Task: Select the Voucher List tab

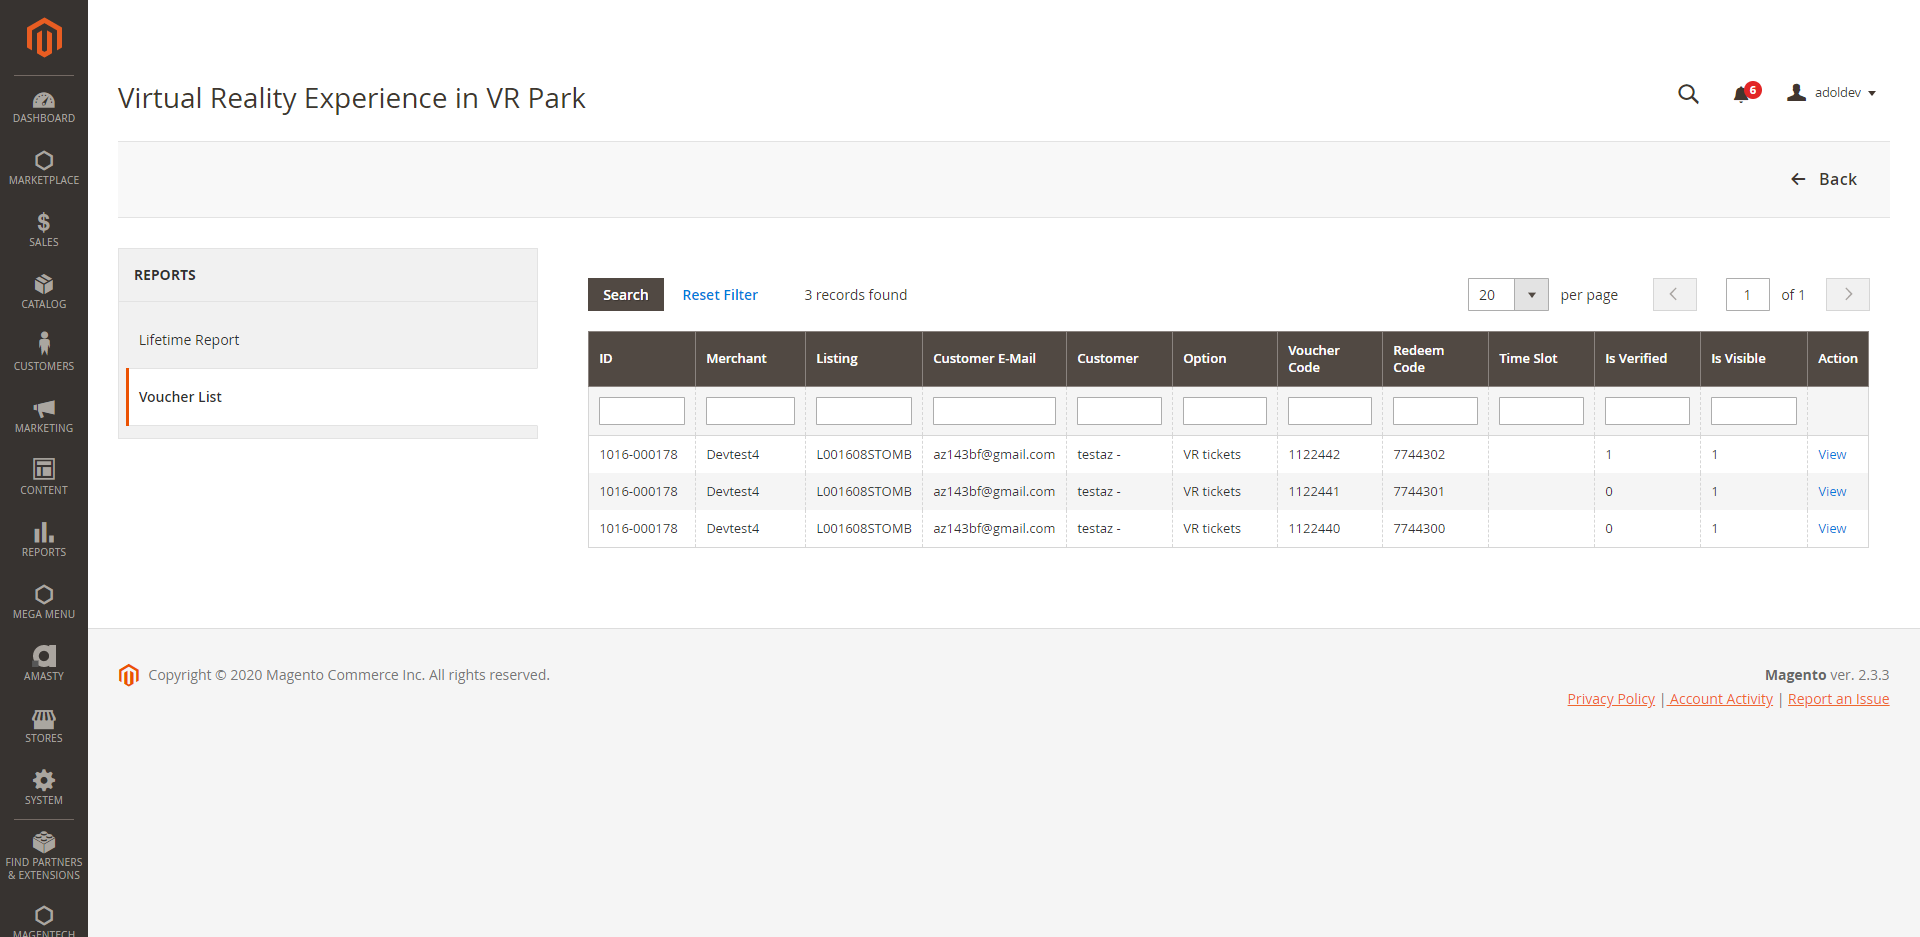Action: click(x=331, y=397)
